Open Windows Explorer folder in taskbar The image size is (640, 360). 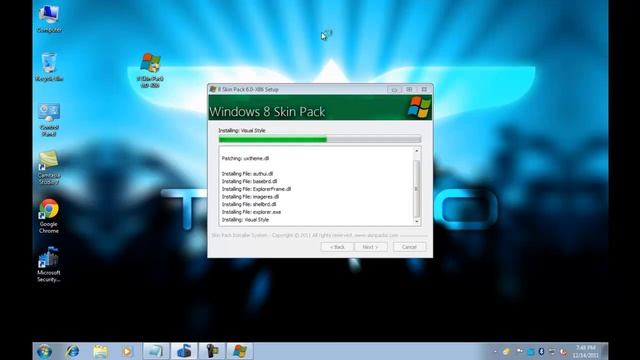click(100, 351)
